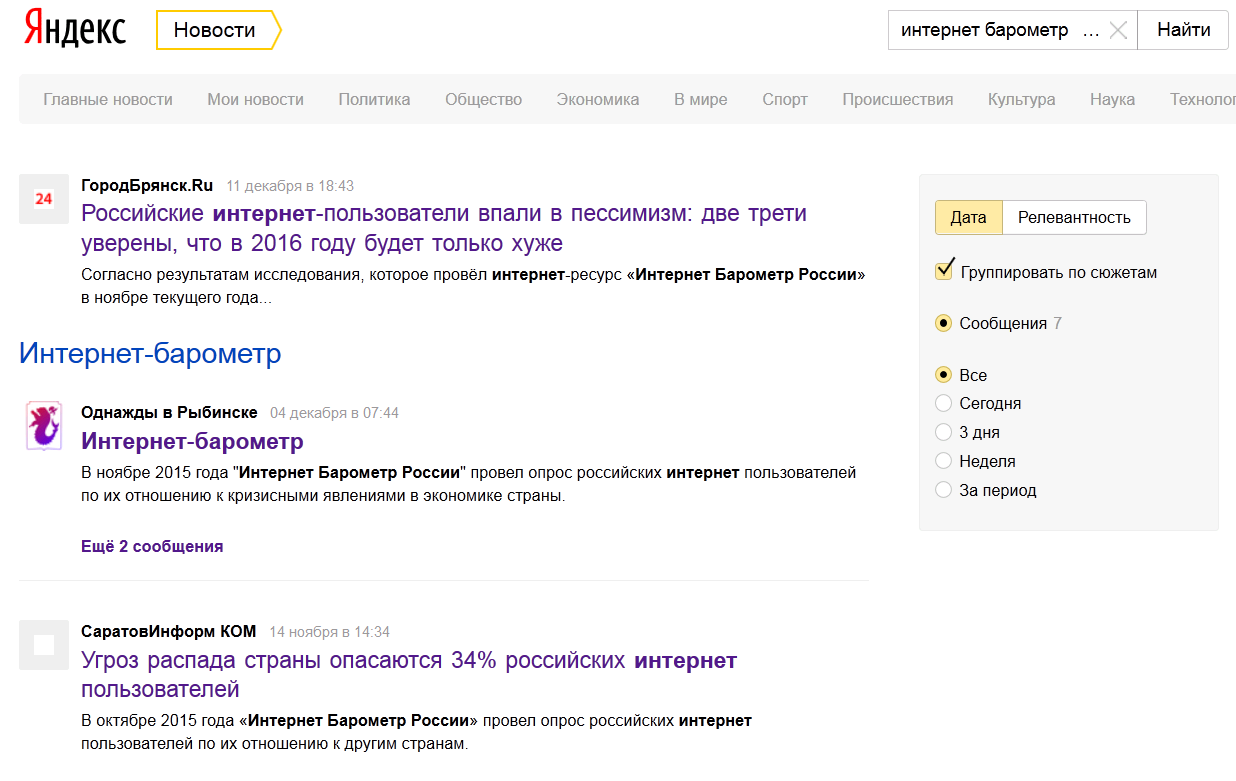Click the snippet starting В октябре 2015 года
Viewport: 1236px width, 781px height.
pos(416,732)
